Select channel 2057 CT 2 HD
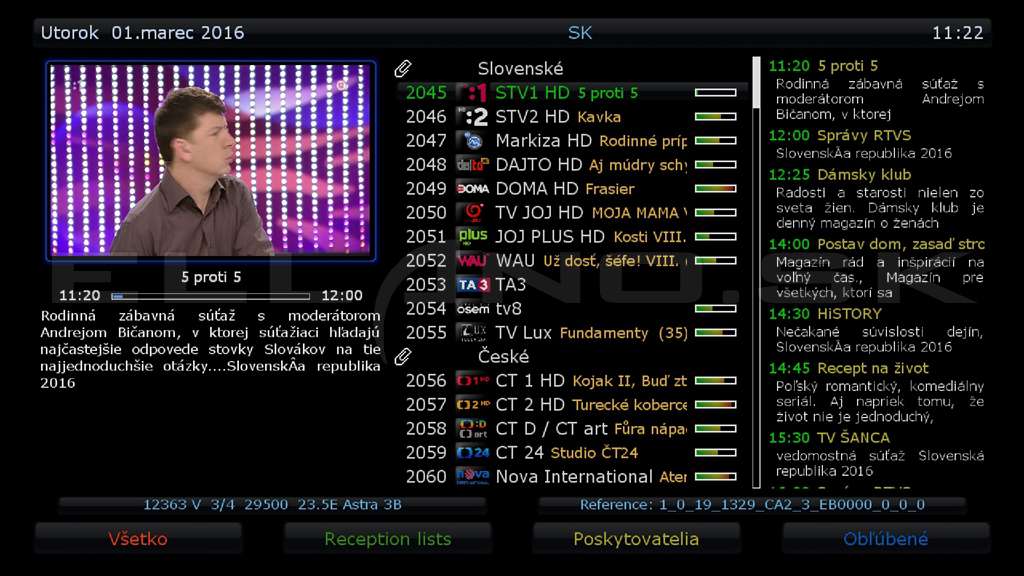 (571, 405)
